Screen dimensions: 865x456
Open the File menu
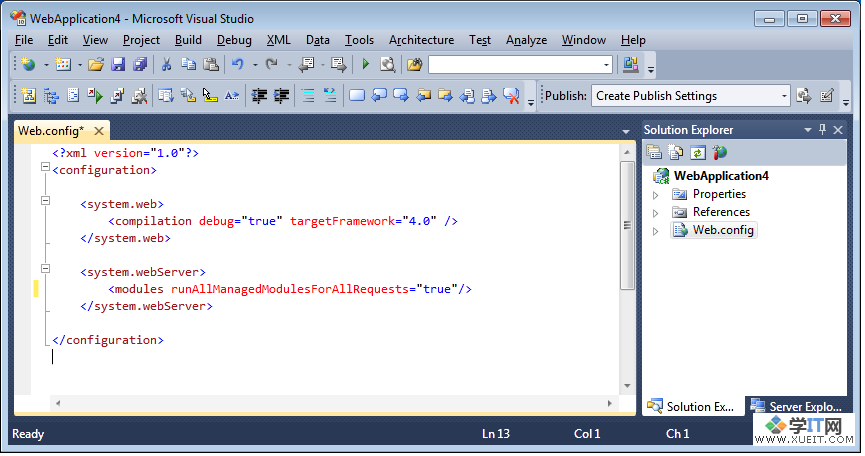coord(24,40)
